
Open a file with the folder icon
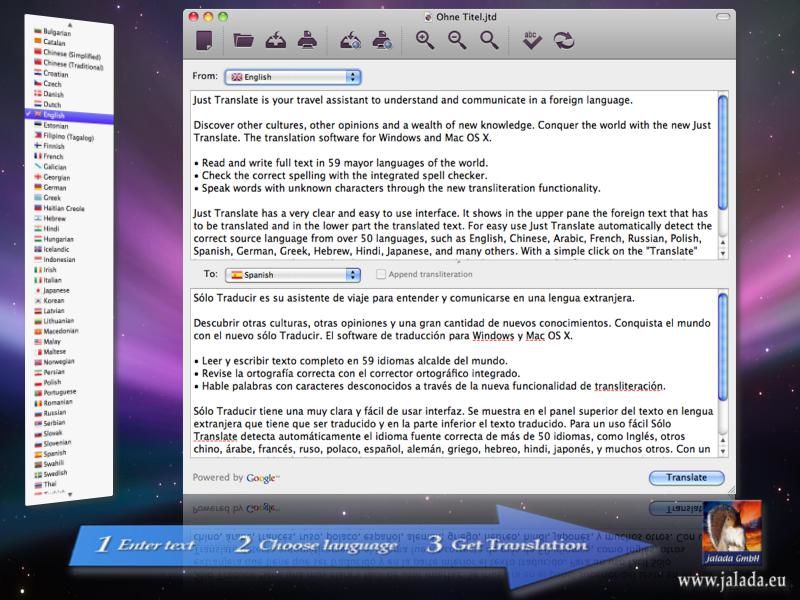pos(243,40)
